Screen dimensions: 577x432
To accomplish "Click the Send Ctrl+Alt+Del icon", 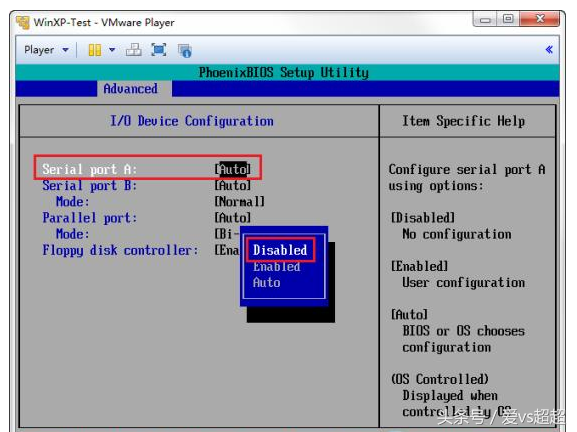I will (x=134, y=50).
